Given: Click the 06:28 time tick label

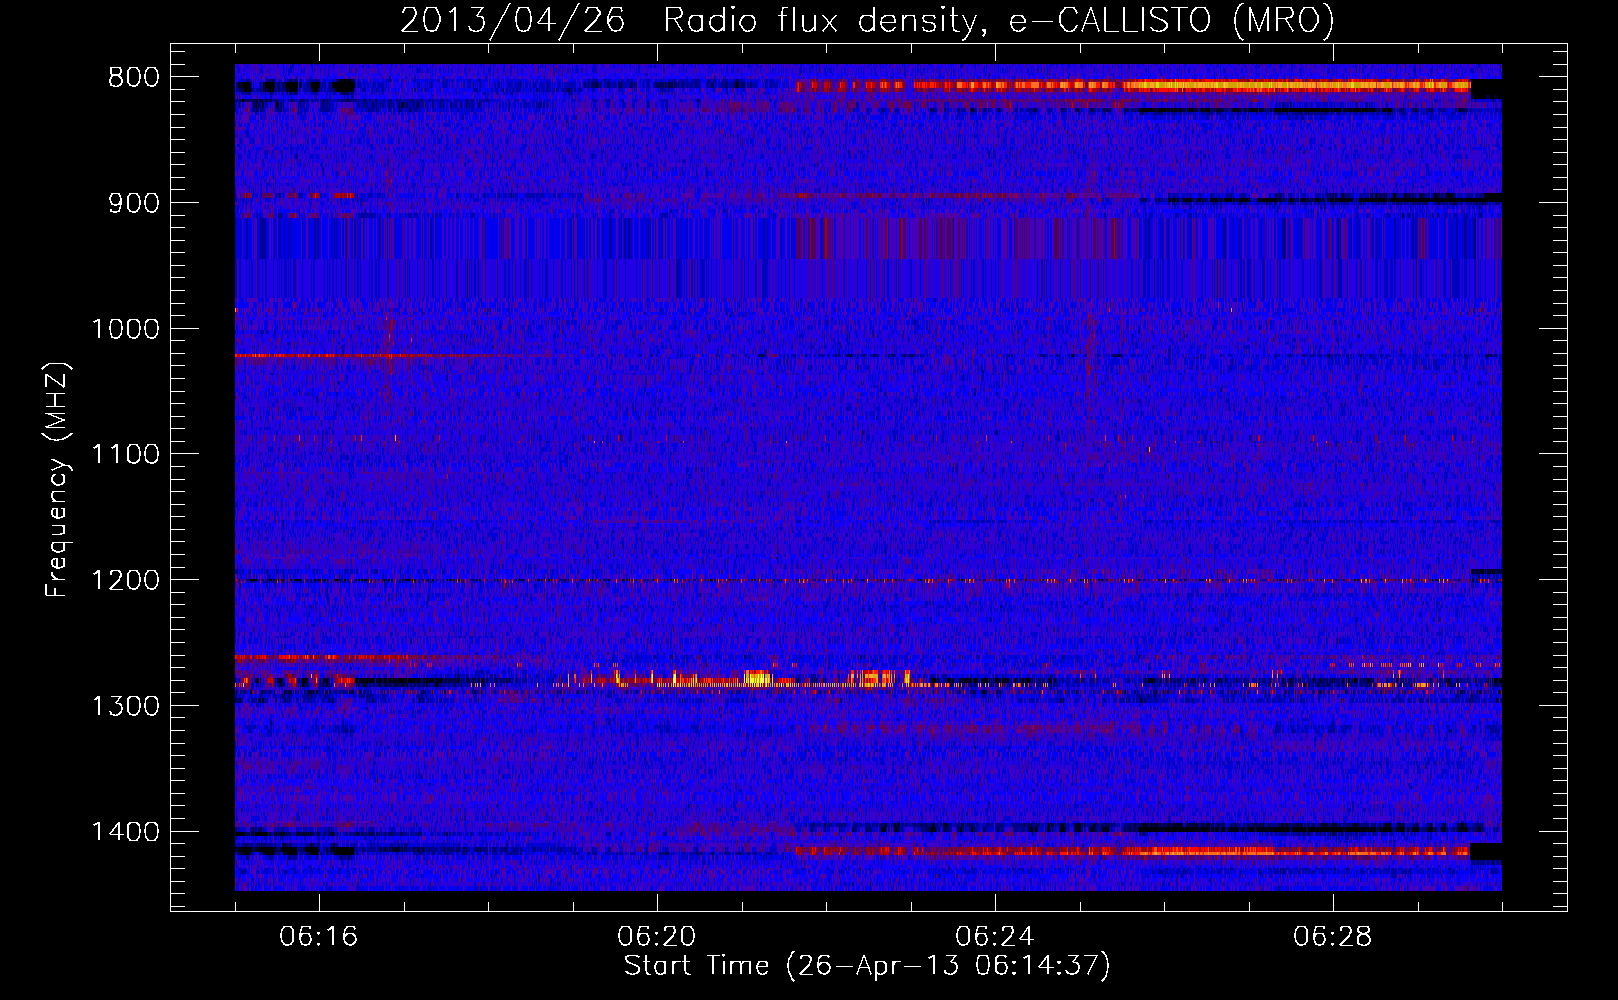Looking at the screenshot, I should 1333,937.
